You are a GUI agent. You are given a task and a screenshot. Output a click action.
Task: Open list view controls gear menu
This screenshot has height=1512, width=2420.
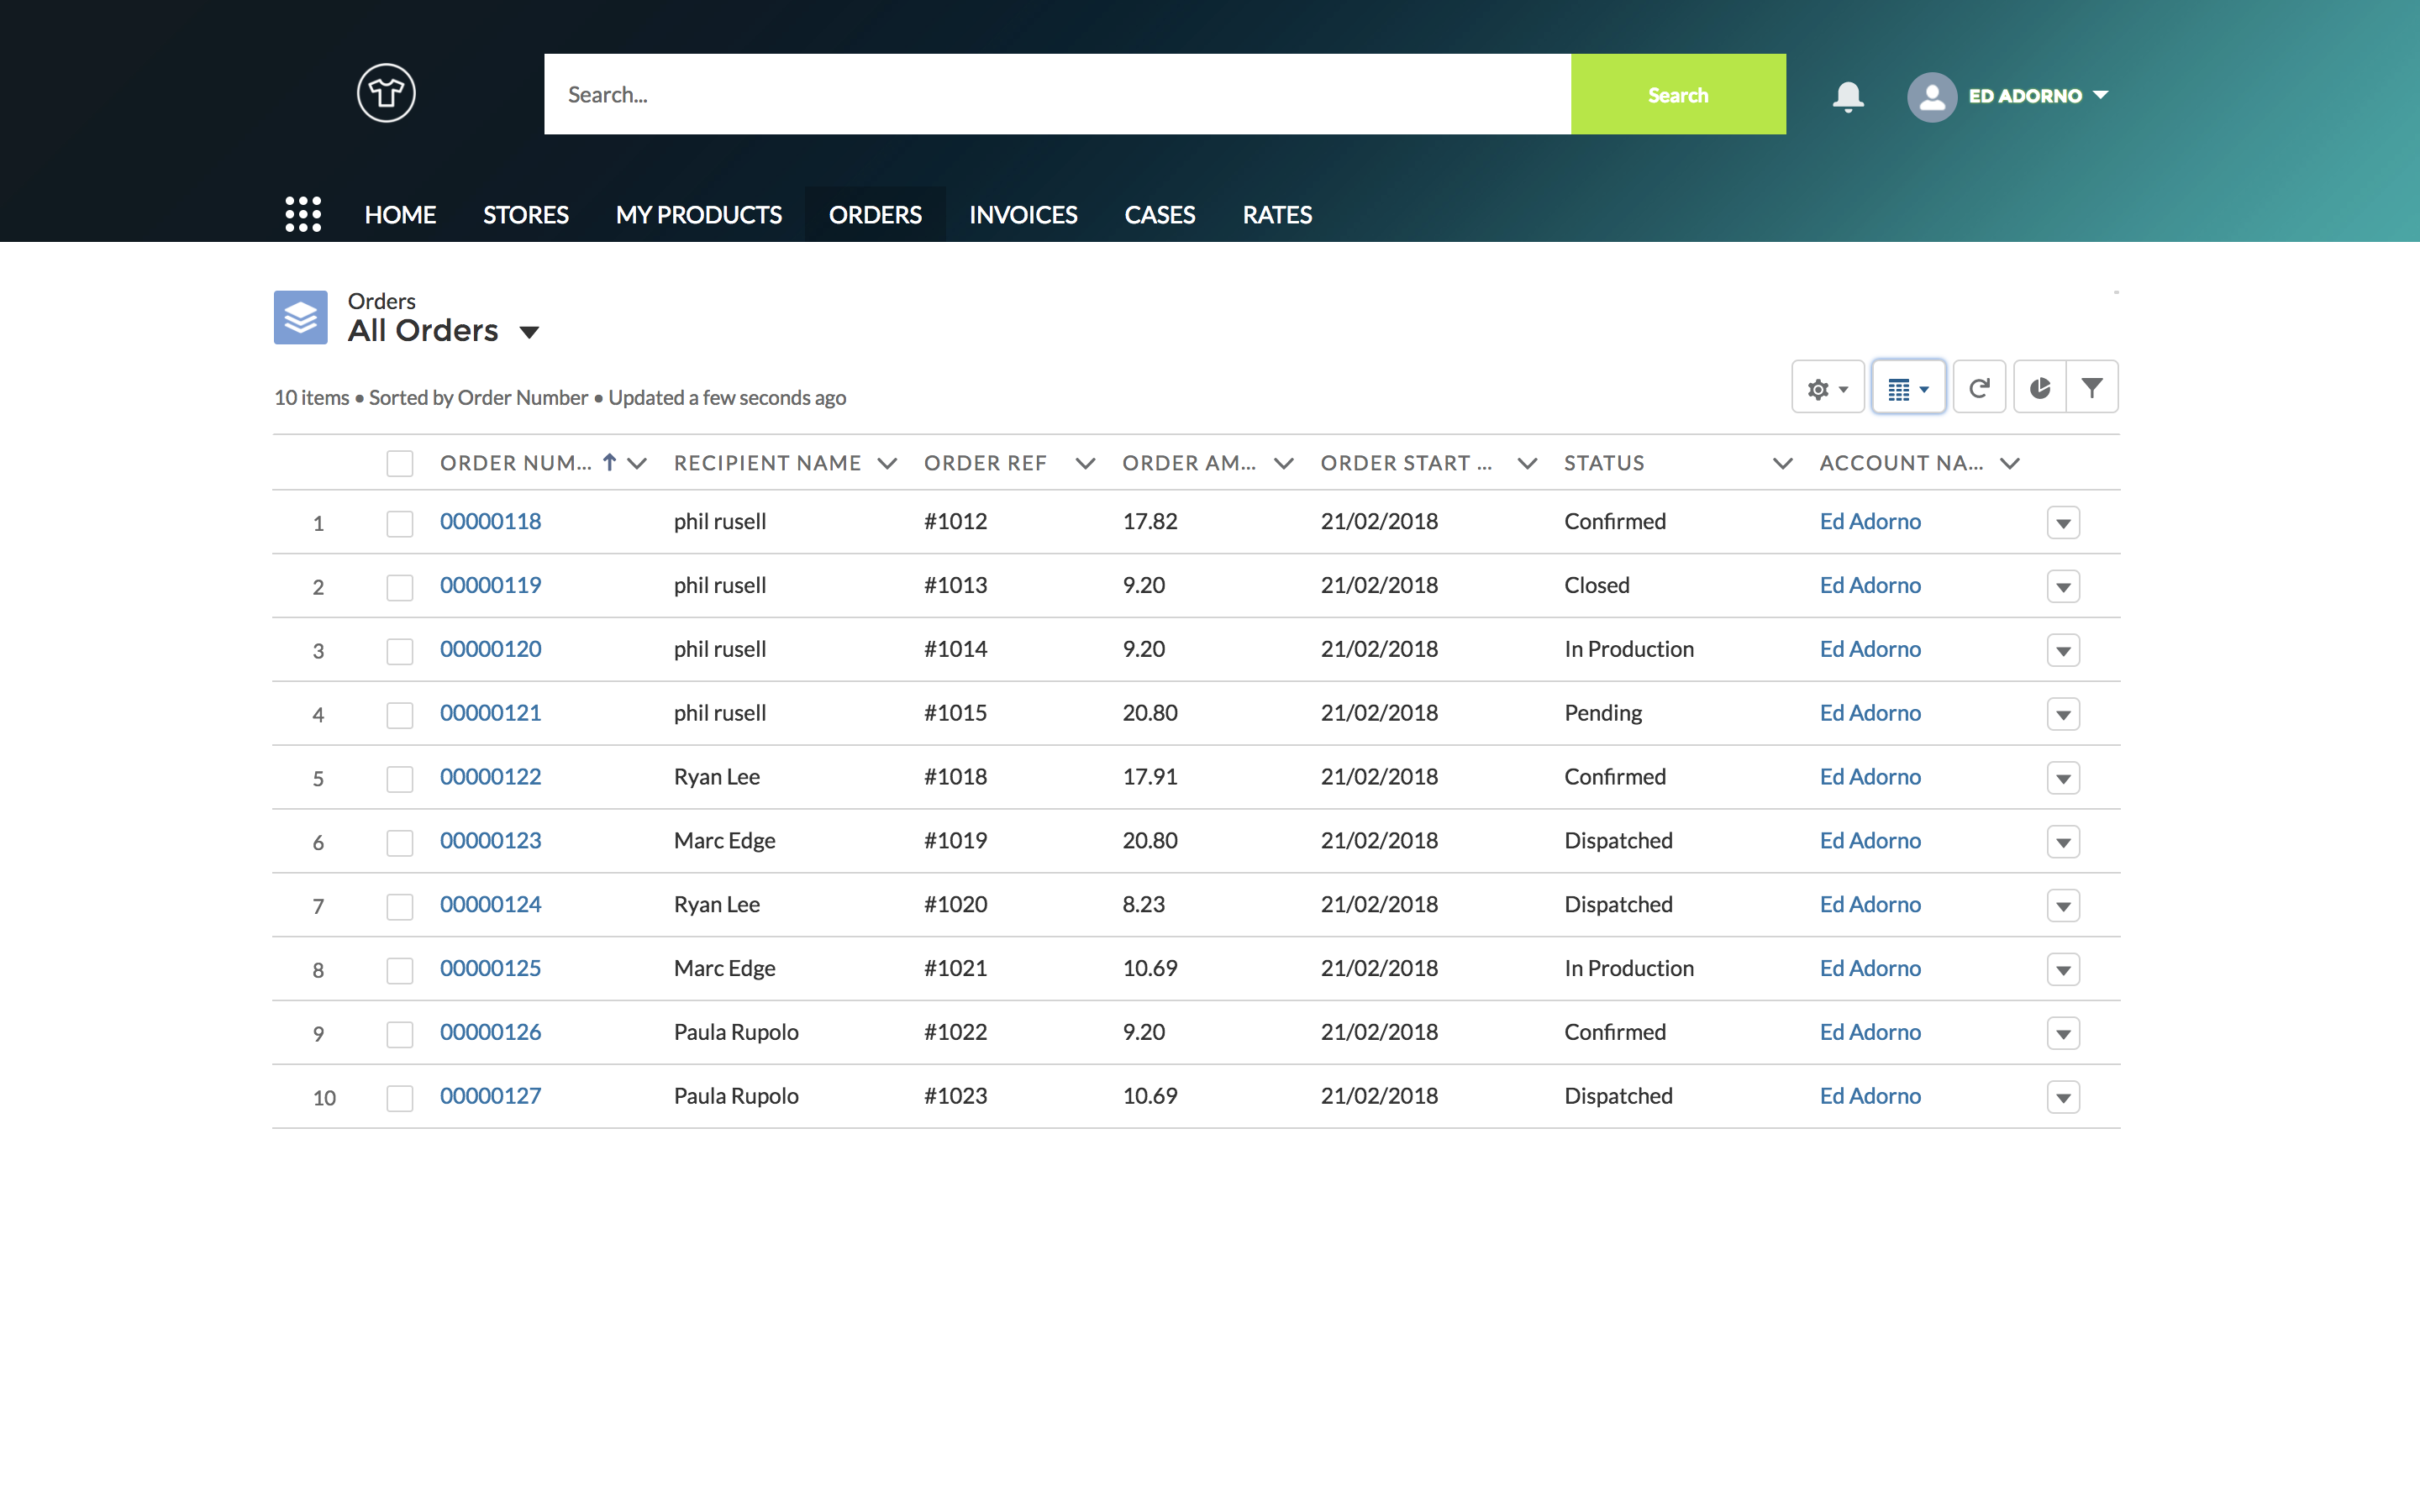1827,388
